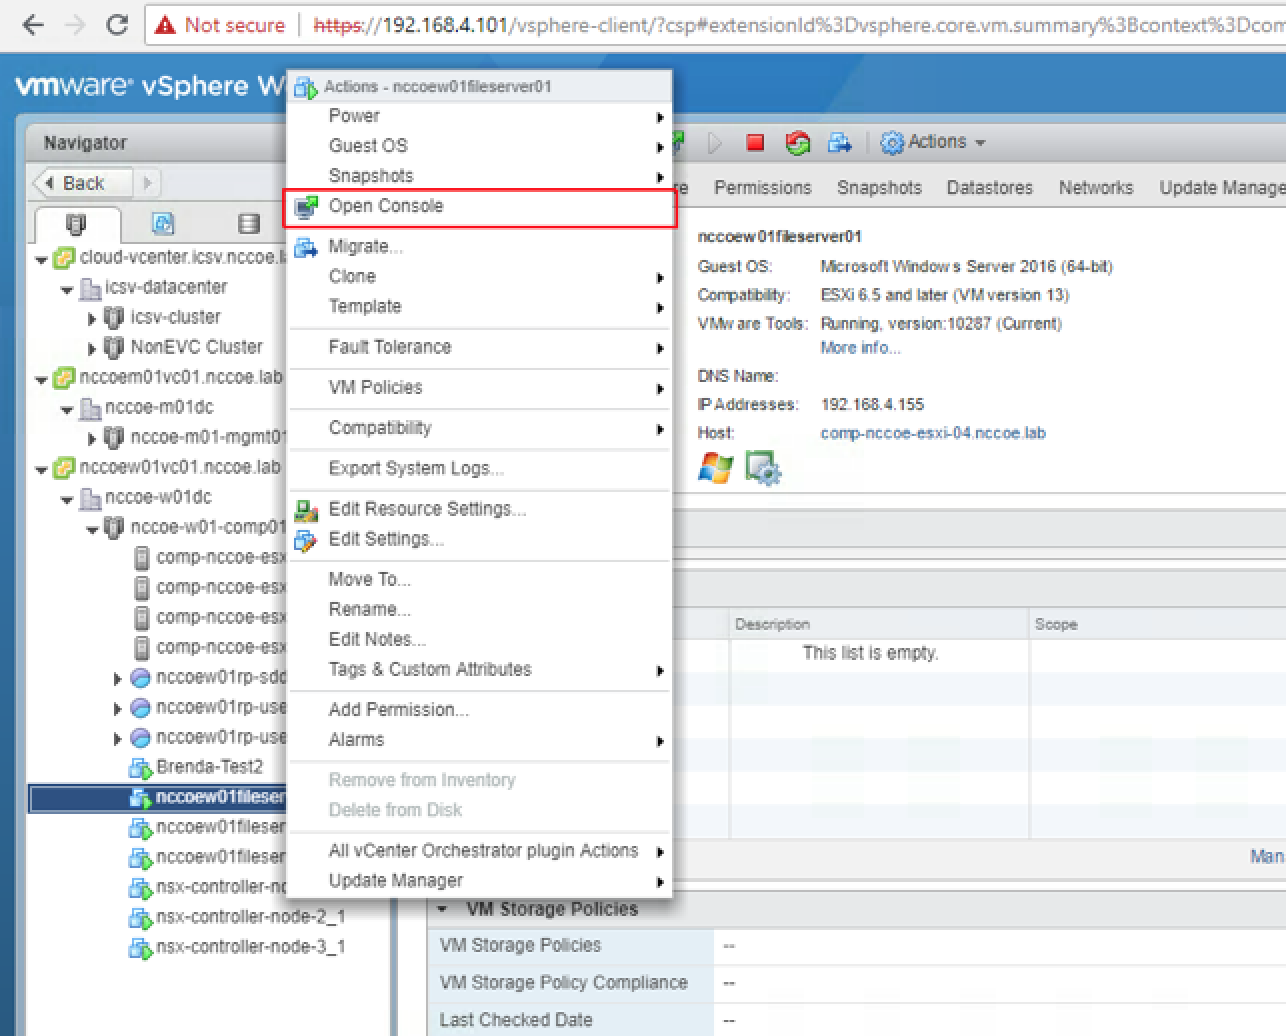Collapse the VM Storage Policies panel
Image resolution: width=1286 pixels, height=1036 pixels.
tap(443, 909)
